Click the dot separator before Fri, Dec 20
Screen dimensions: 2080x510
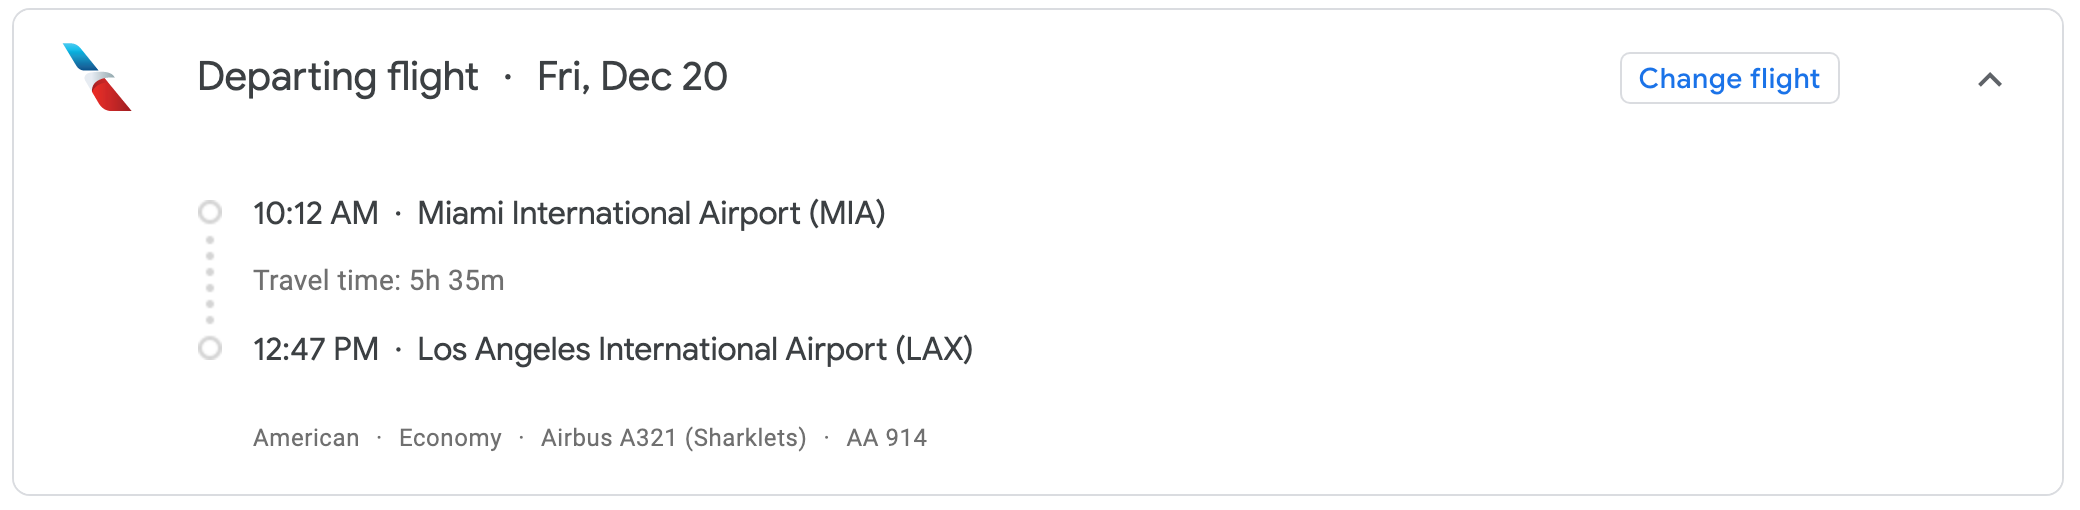[508, 78]
